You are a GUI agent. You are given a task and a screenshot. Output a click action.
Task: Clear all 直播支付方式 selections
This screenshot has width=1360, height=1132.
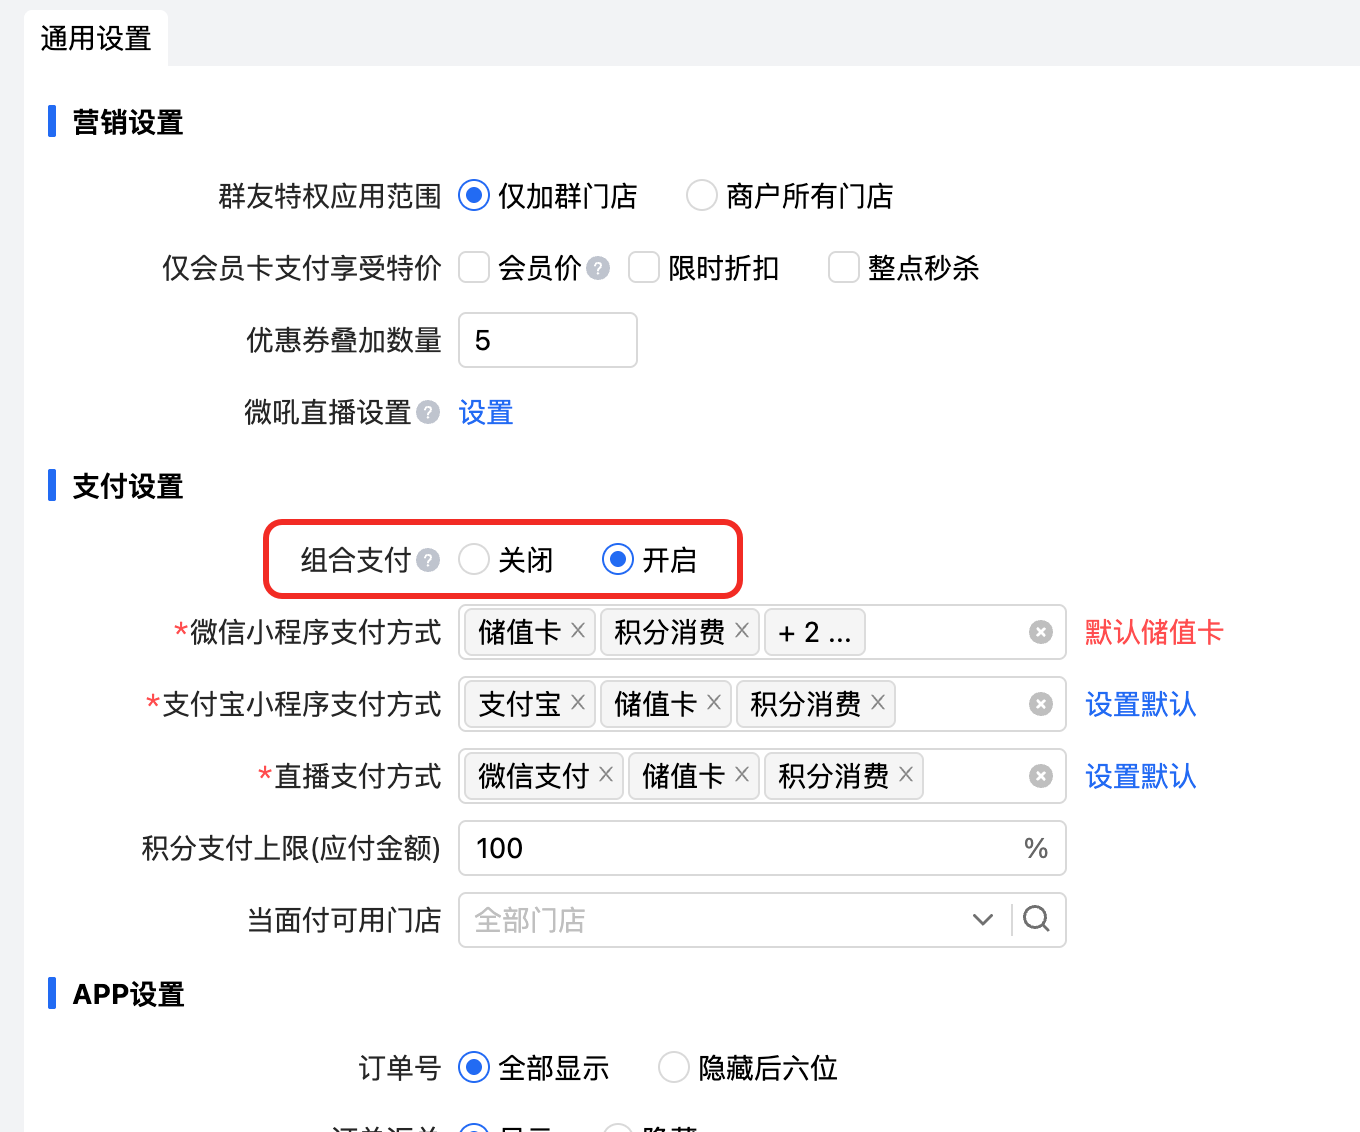point(1041,776)
